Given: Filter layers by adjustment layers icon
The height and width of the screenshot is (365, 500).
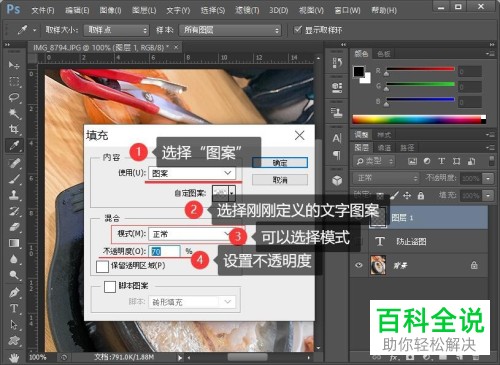Looking at the screenshot, I should click(x=427, y=161).
